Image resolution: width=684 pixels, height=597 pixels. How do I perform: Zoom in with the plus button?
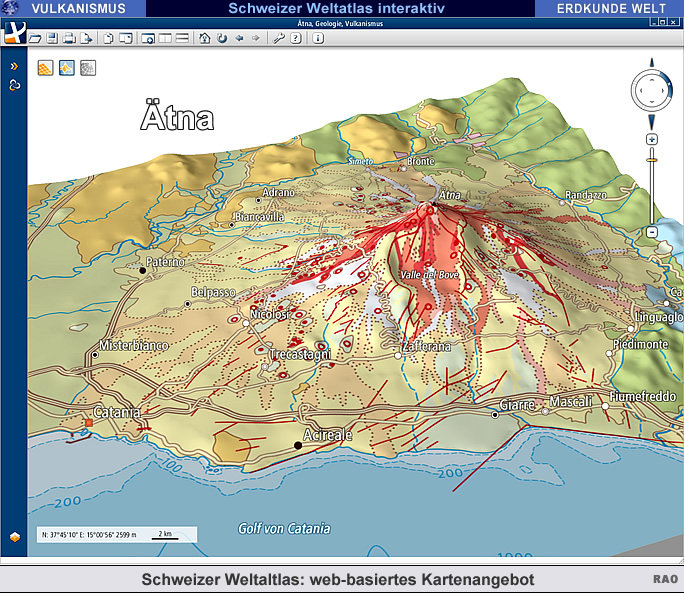click(652, 140)
